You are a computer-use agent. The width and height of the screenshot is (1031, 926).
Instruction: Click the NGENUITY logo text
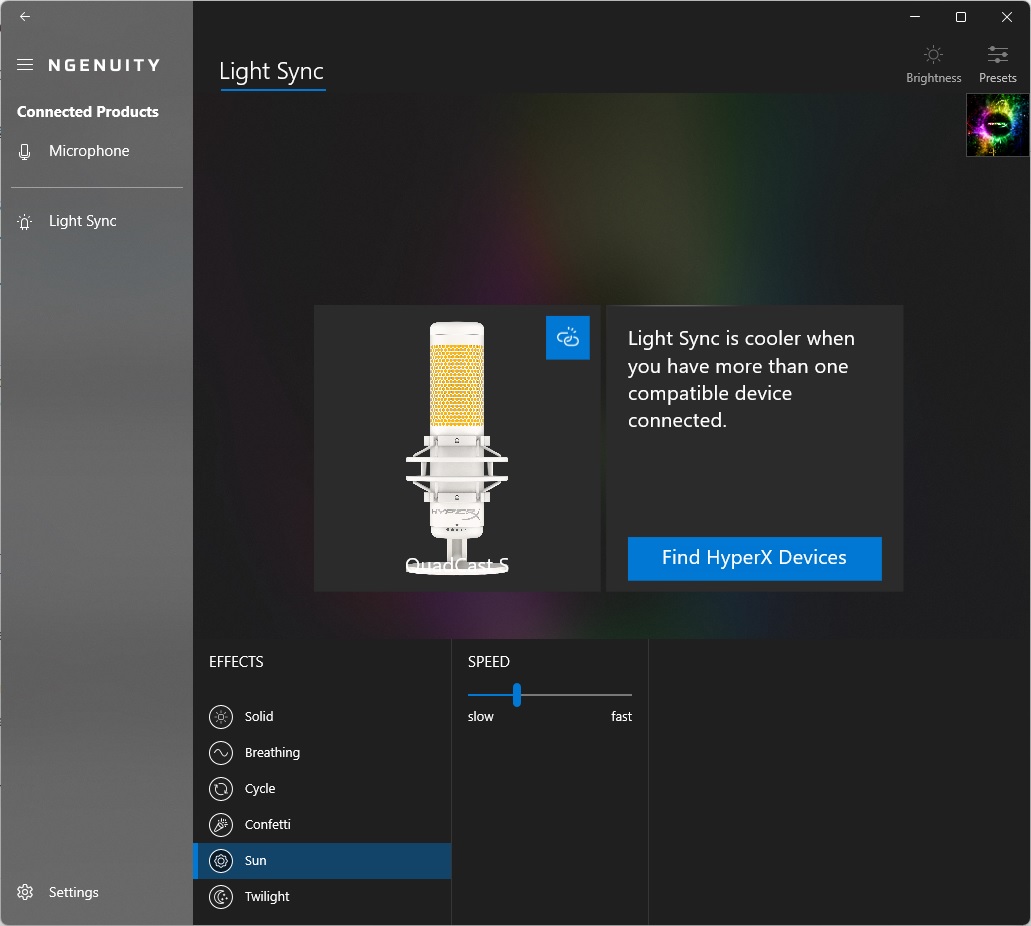[104, 65]
